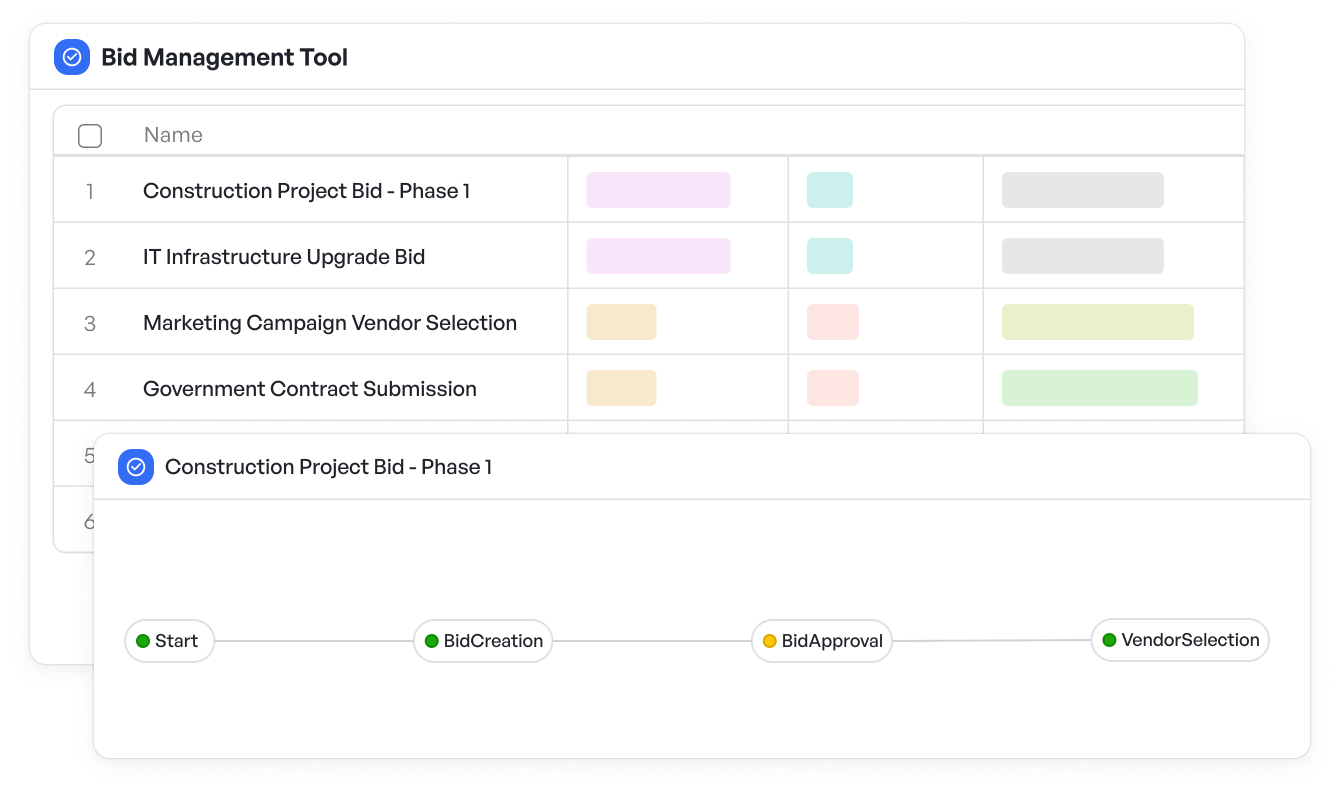Click the green tag in Government Contract row
Screen dimensions: 1338x791
(1100, 388)
